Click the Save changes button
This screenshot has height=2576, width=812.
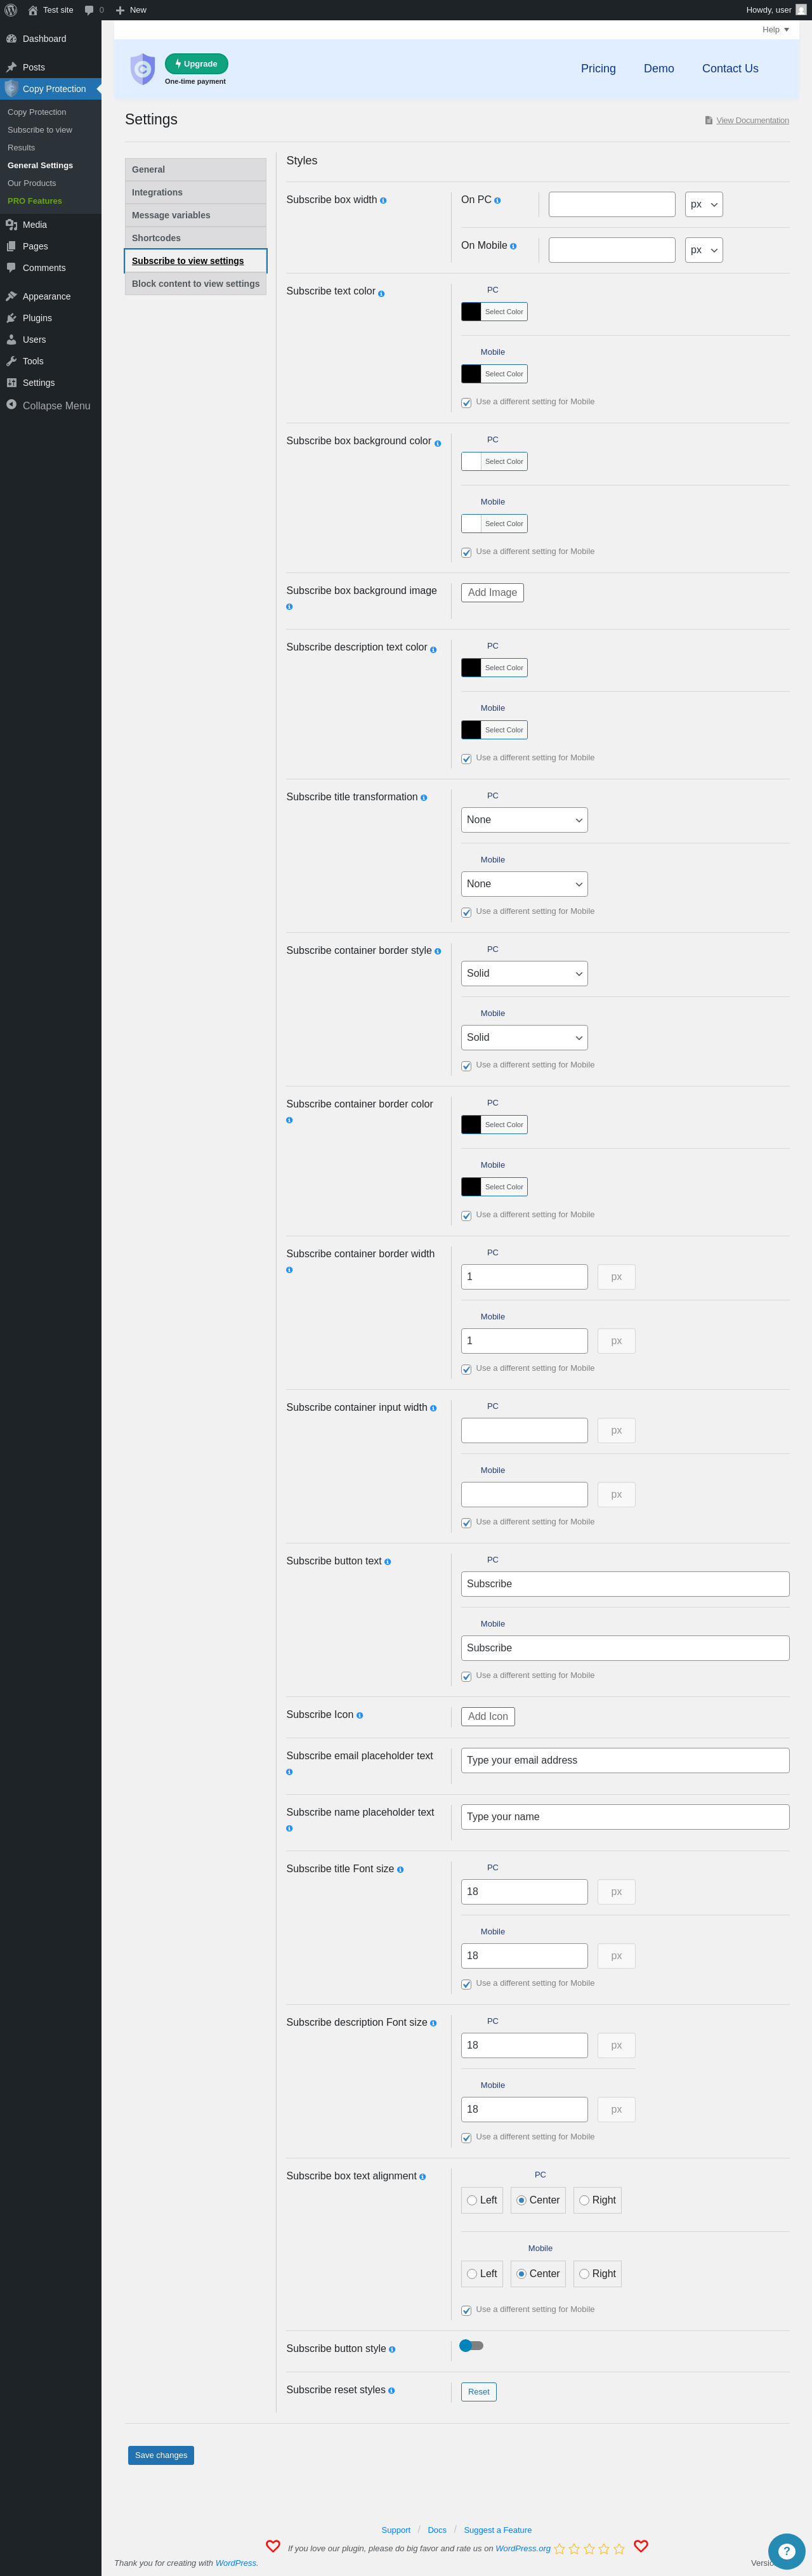(x=161, y=2455)
